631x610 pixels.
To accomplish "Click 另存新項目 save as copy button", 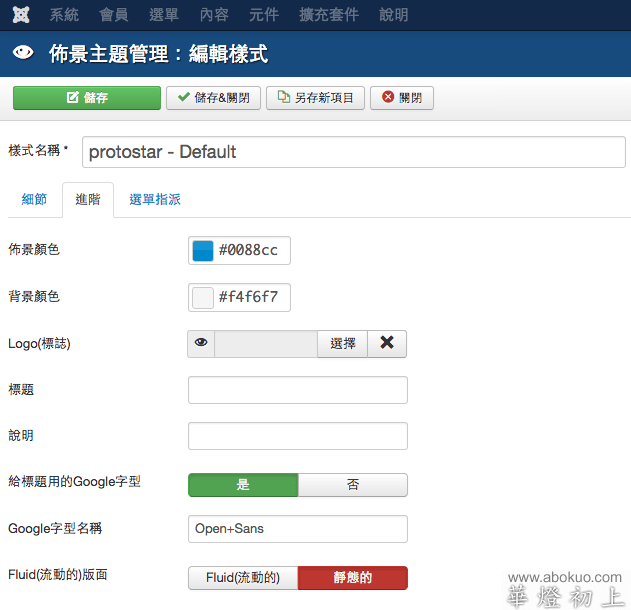I will [x=316, y=98].
